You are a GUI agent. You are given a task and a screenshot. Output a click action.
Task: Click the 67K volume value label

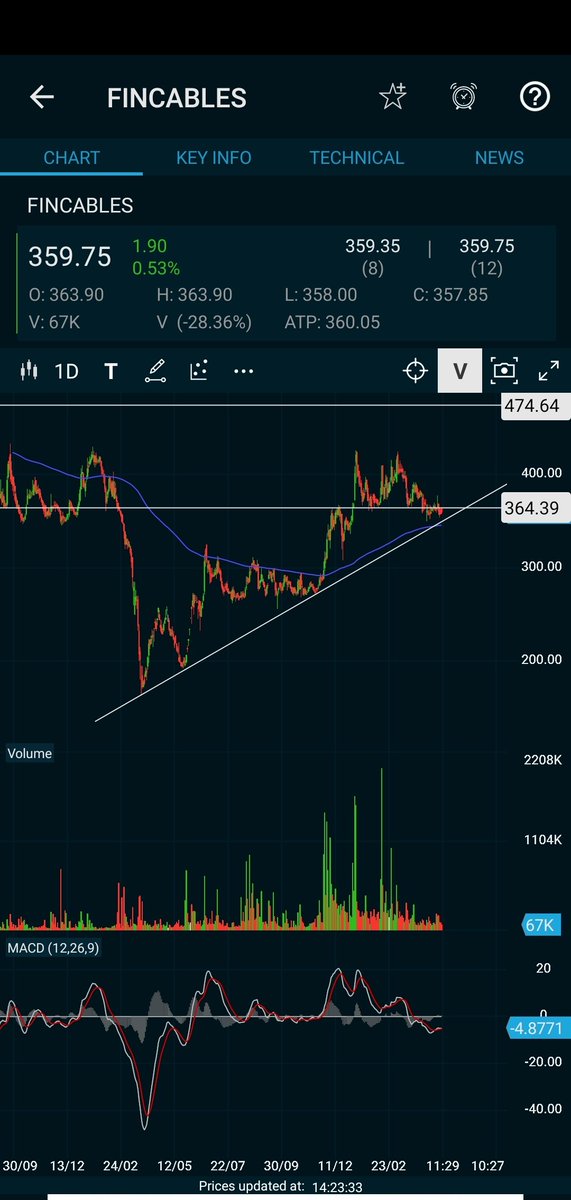pyautogui.click(x=541, y=924)
